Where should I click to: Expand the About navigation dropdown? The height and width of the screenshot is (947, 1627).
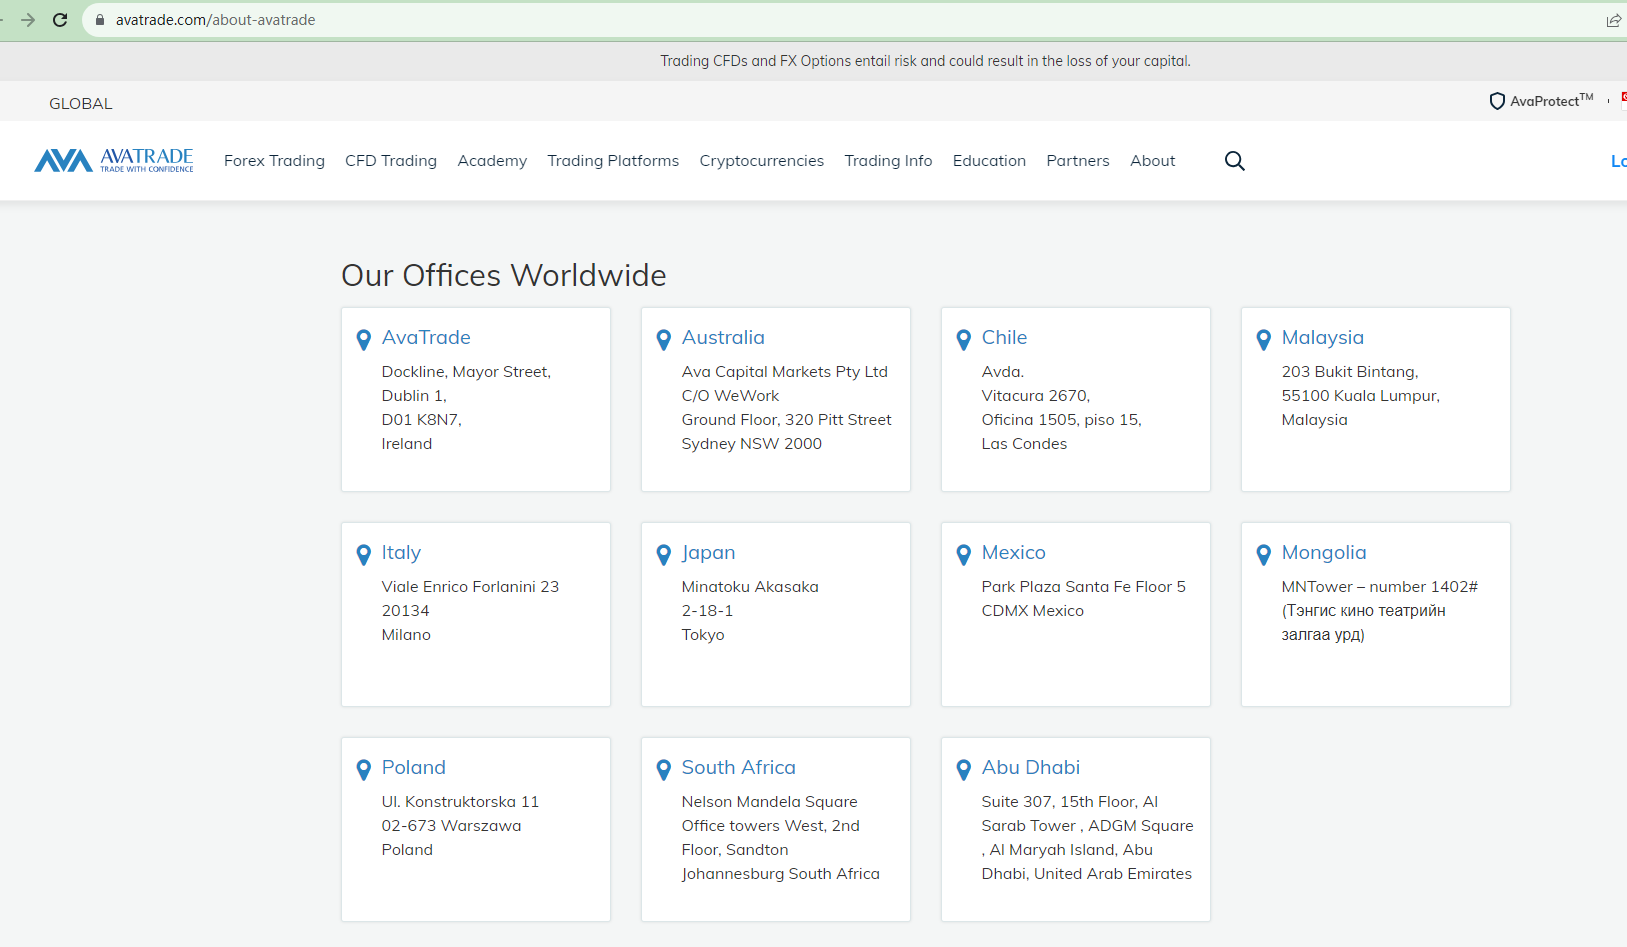(1152, 161)
